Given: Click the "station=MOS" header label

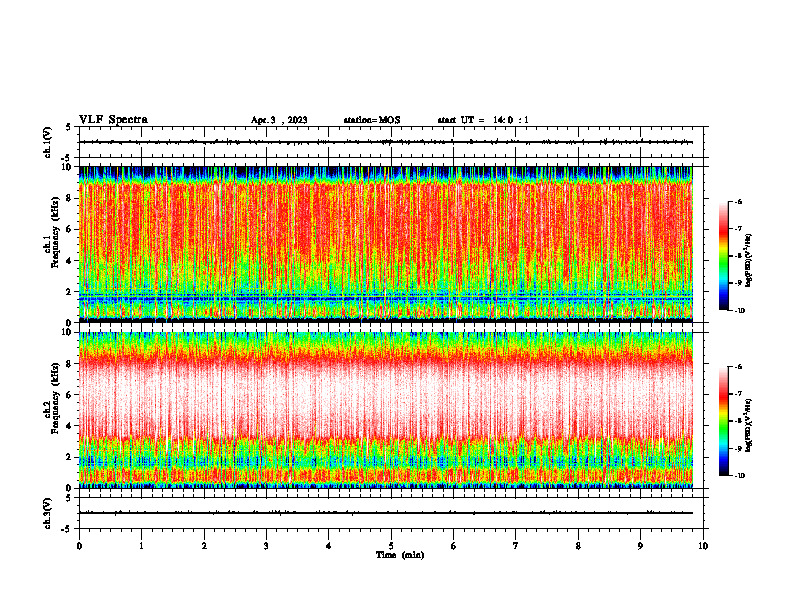Looking at the screenshot, I should [372, 120].
